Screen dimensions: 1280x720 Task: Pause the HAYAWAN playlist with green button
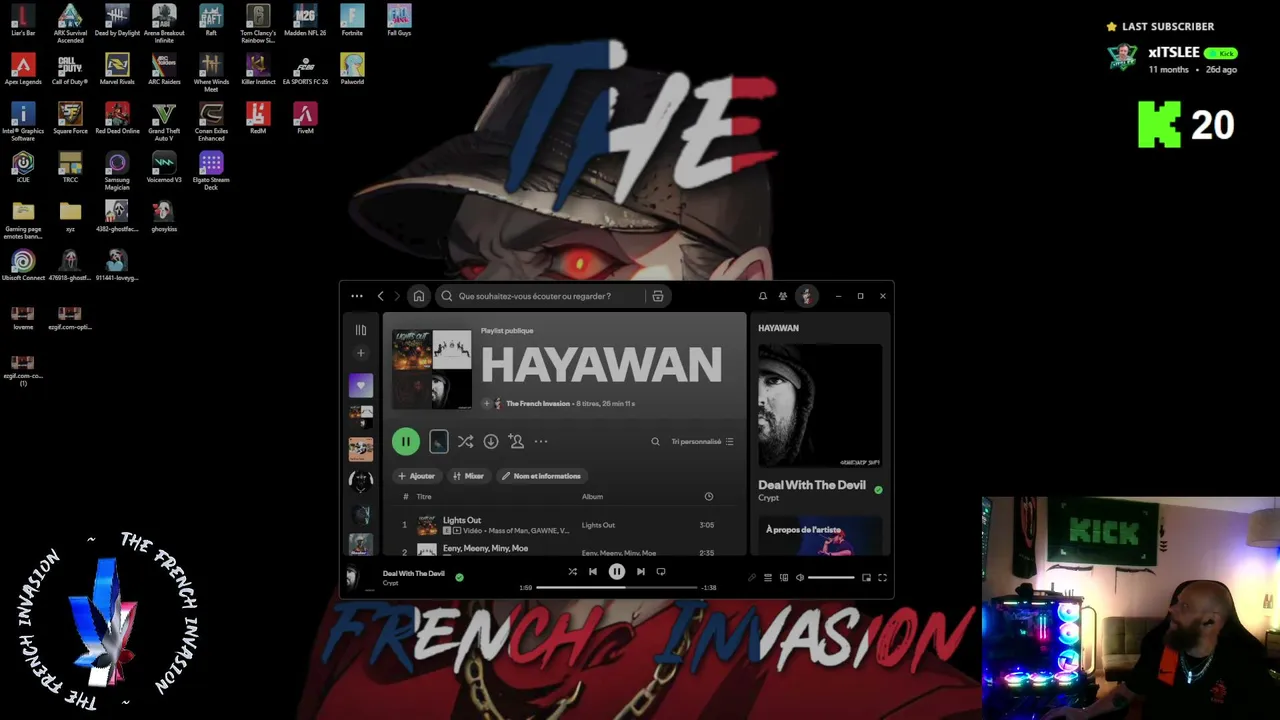(405, 441)
